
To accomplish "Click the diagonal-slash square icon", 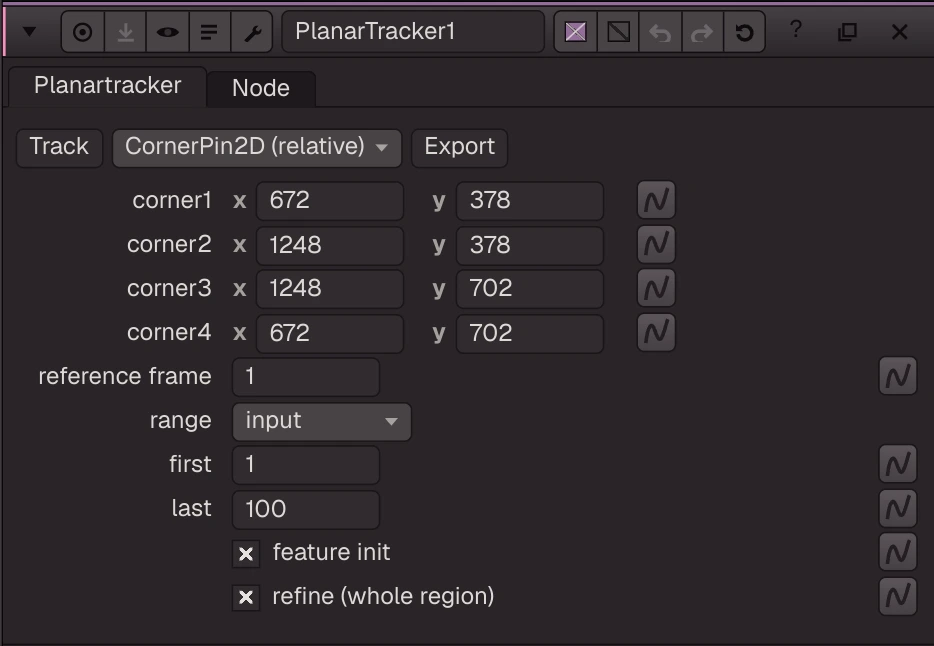I will [x=618, y=32].
